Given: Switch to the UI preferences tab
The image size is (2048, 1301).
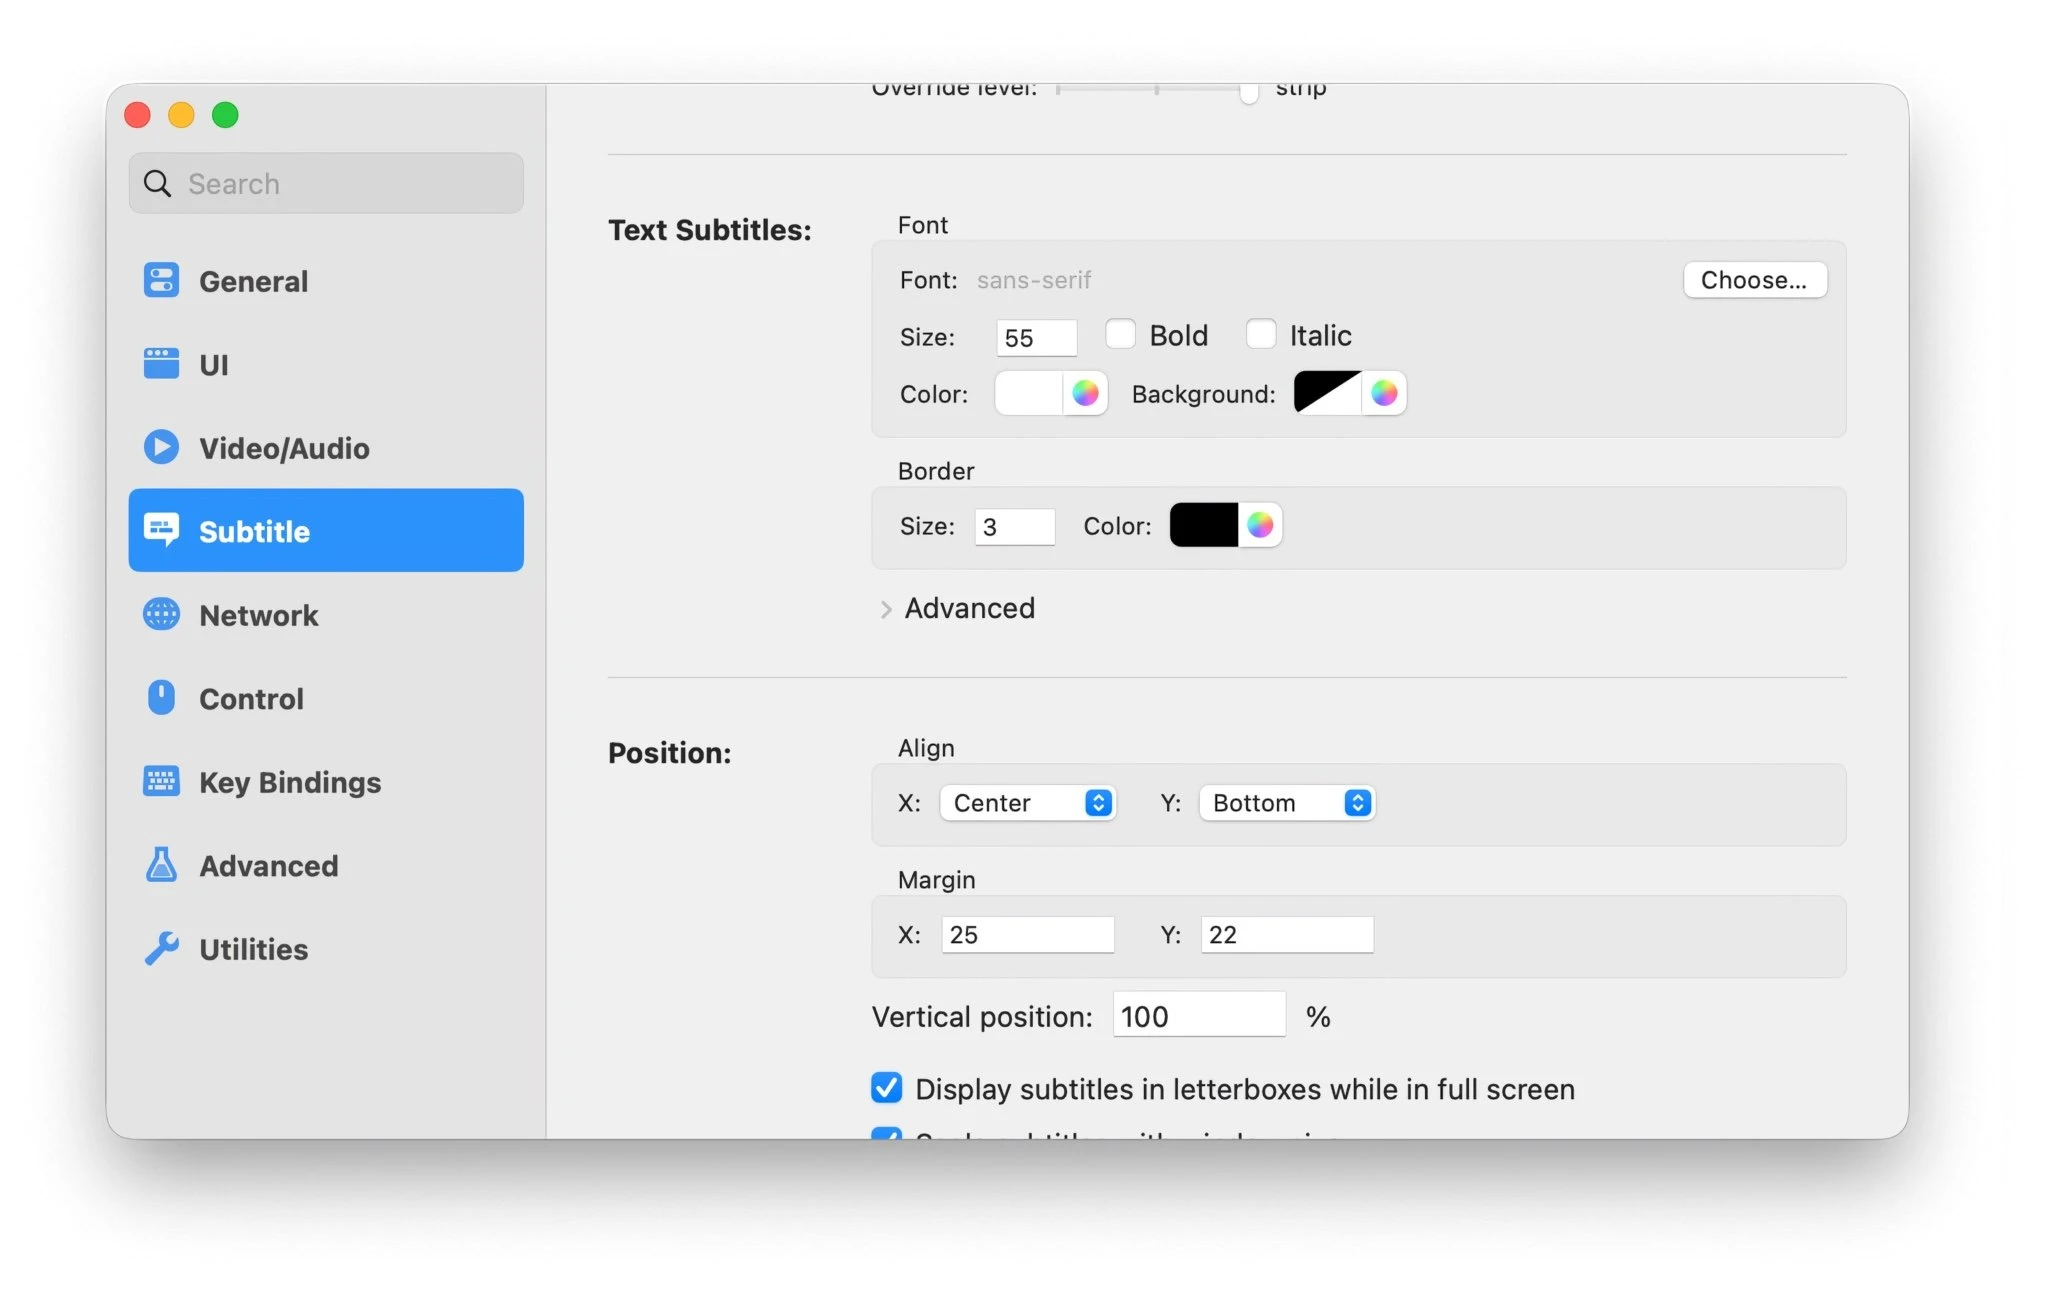Looking at the screenshot, I should (x=326, y=364).
